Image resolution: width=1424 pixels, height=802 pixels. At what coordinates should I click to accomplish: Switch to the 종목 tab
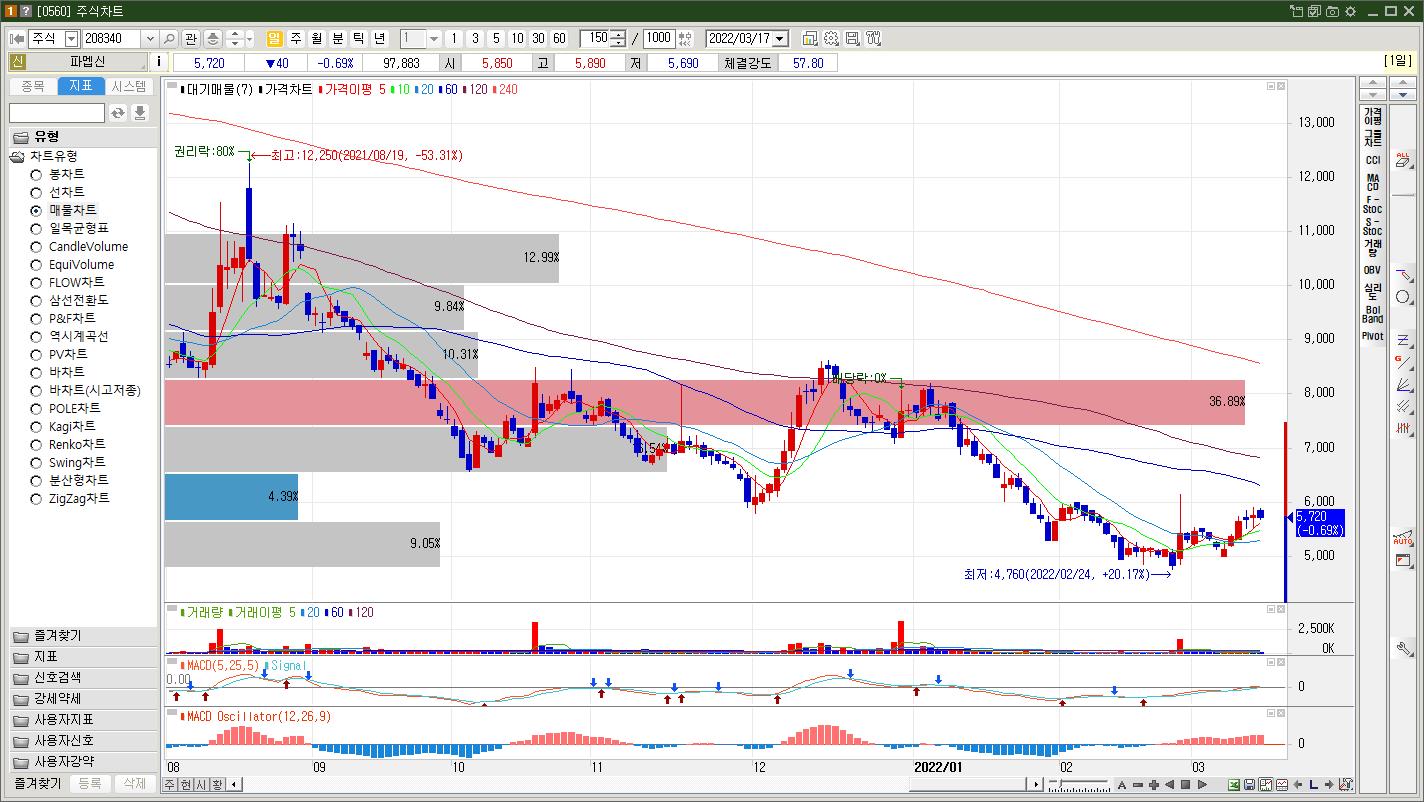33,86
